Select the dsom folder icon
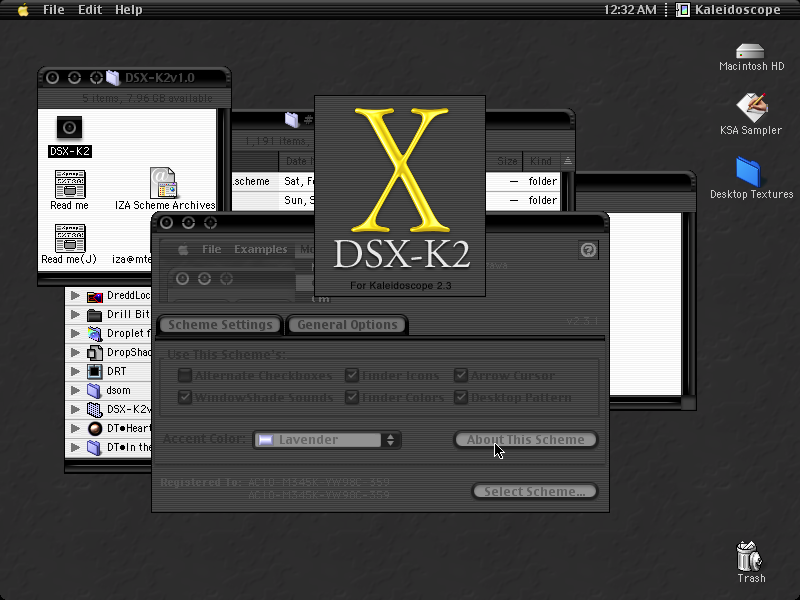 pyautogui.click(x=94, y=390)
